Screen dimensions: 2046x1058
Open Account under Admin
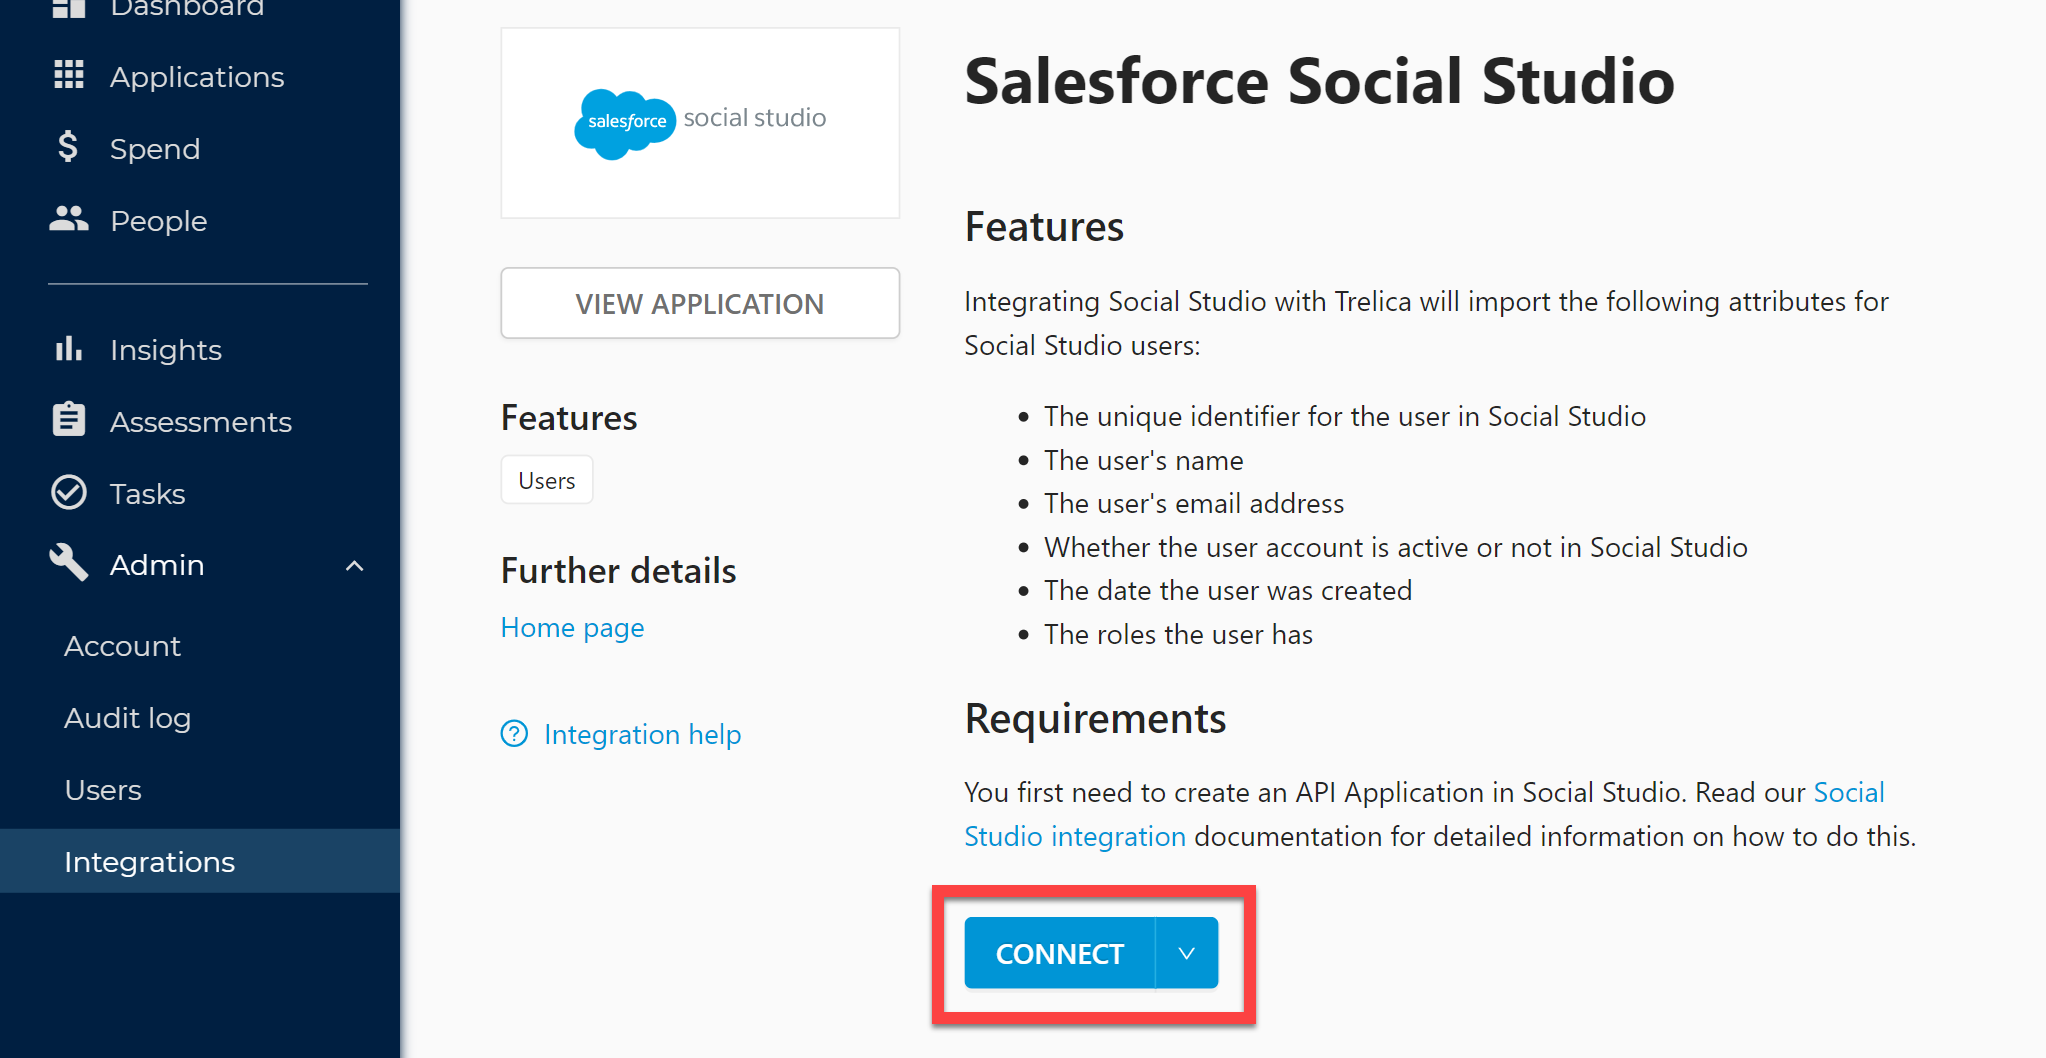pyautogui.click(x=122, y=646)
